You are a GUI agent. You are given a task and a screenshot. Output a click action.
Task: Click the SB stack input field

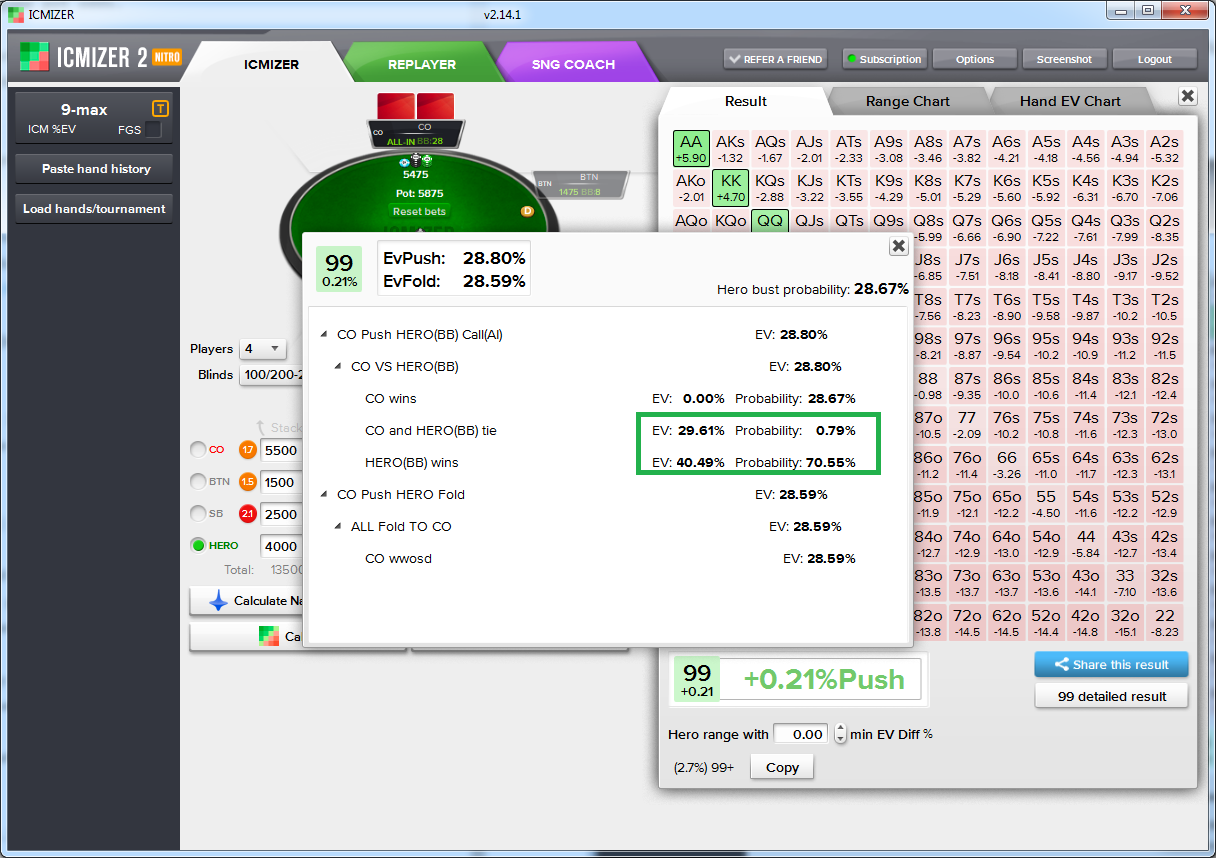[281, 514]
